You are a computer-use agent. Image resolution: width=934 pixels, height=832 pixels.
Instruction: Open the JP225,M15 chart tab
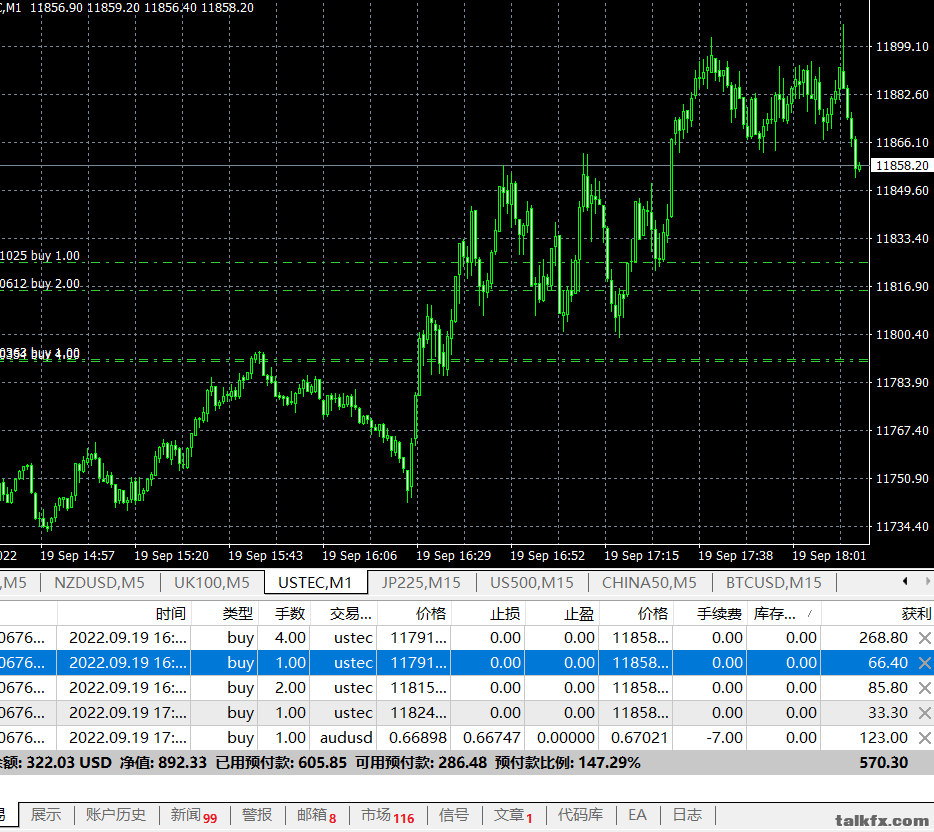click(421, 582)
